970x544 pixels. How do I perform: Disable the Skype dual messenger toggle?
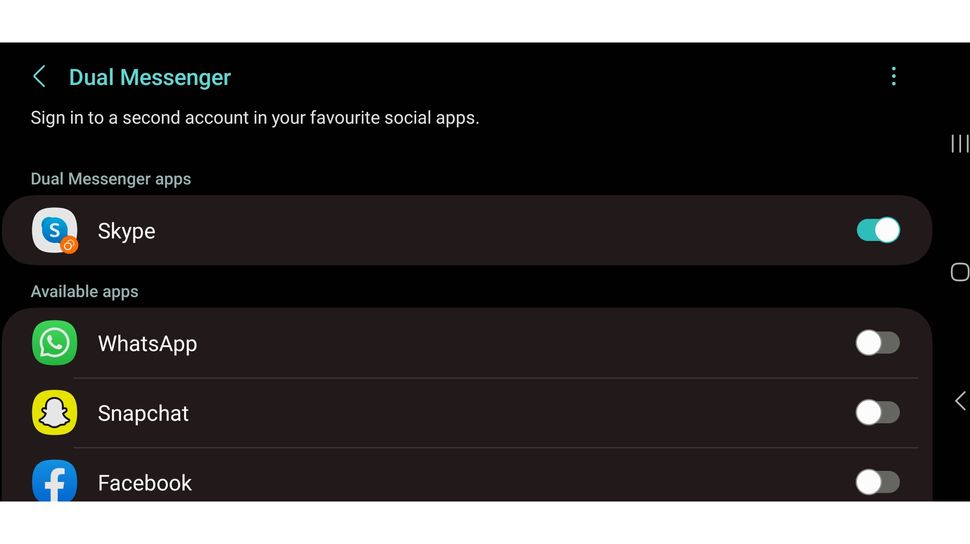point(878,231)
